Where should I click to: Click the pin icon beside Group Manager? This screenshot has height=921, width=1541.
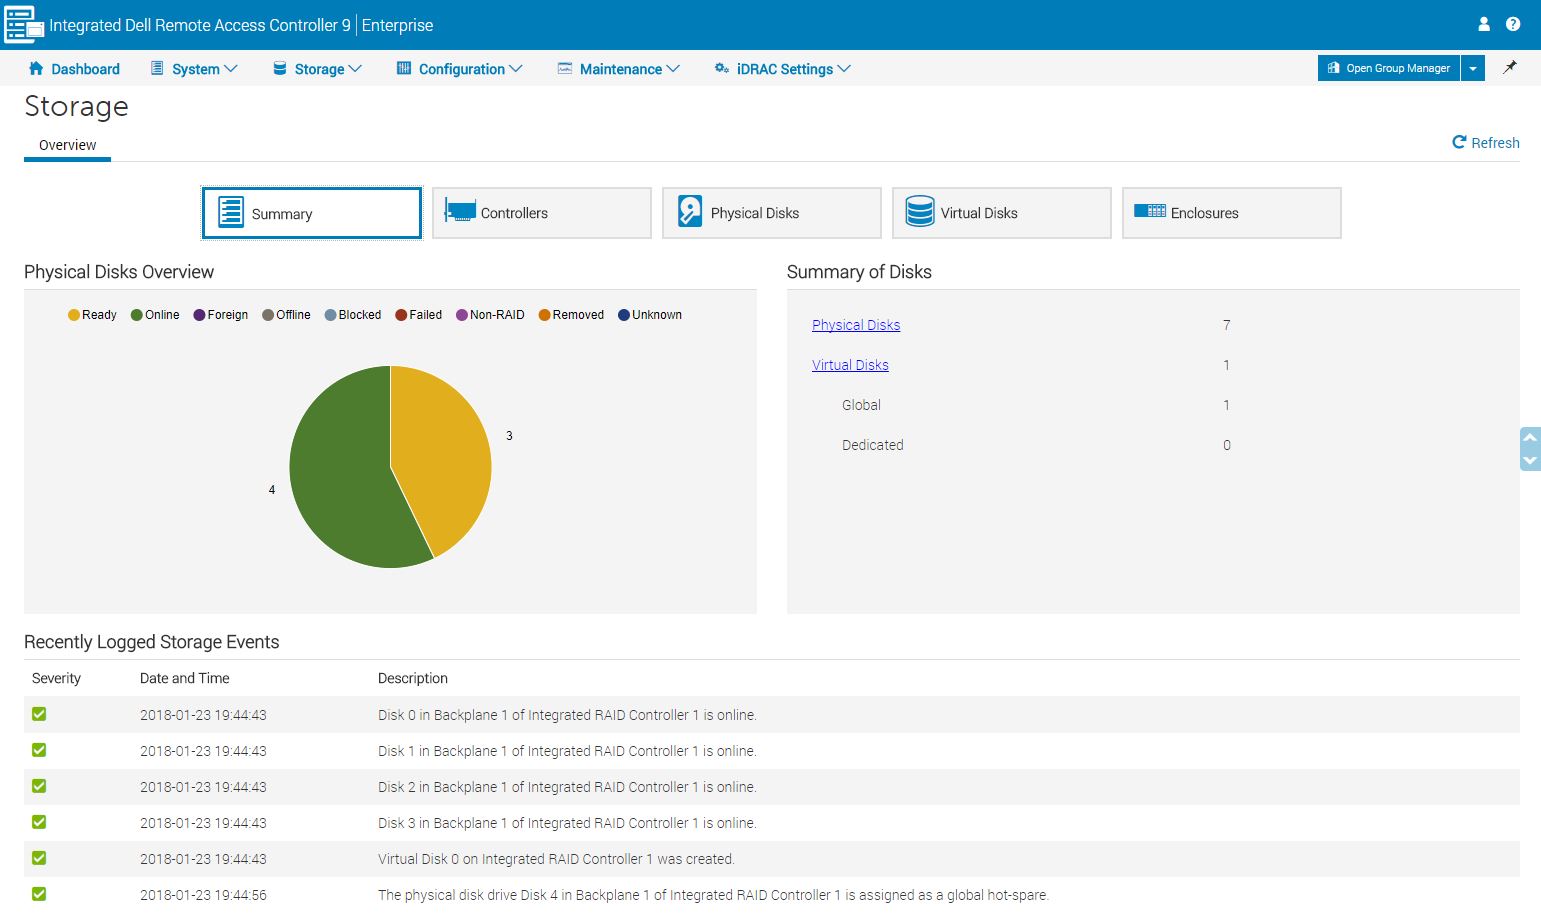[x=1510, y=68]
